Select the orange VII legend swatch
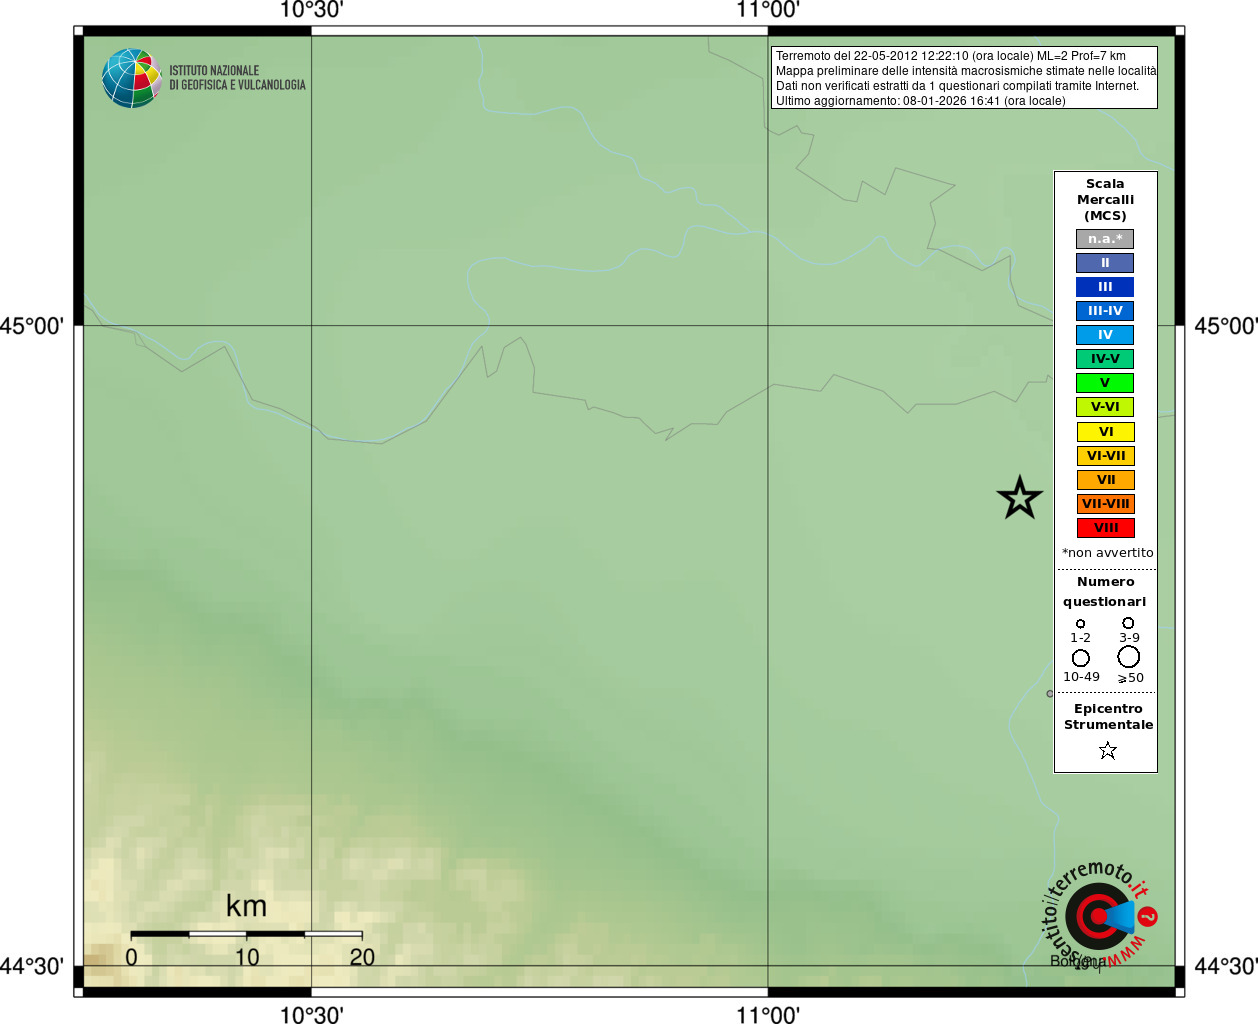The height and width of the screenshot is (1024, 1258). pyautogui.click(x=1105, y=480)
